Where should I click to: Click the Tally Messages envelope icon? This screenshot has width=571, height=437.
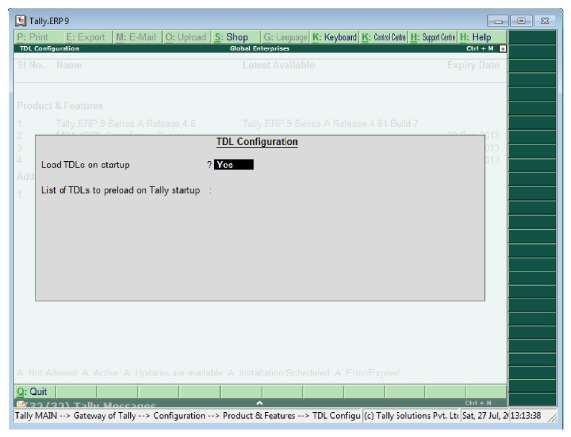click(x=20, y=404)
